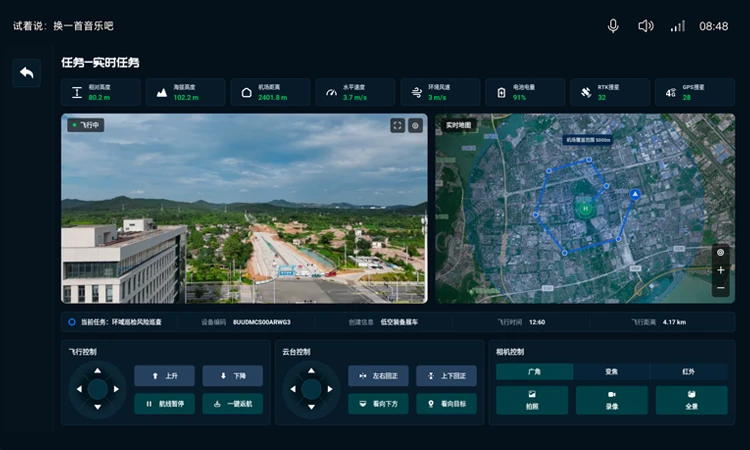
Task: Click the 低空装备展车 creator info value
Action: pyautogui.click(x=399, y=322)
